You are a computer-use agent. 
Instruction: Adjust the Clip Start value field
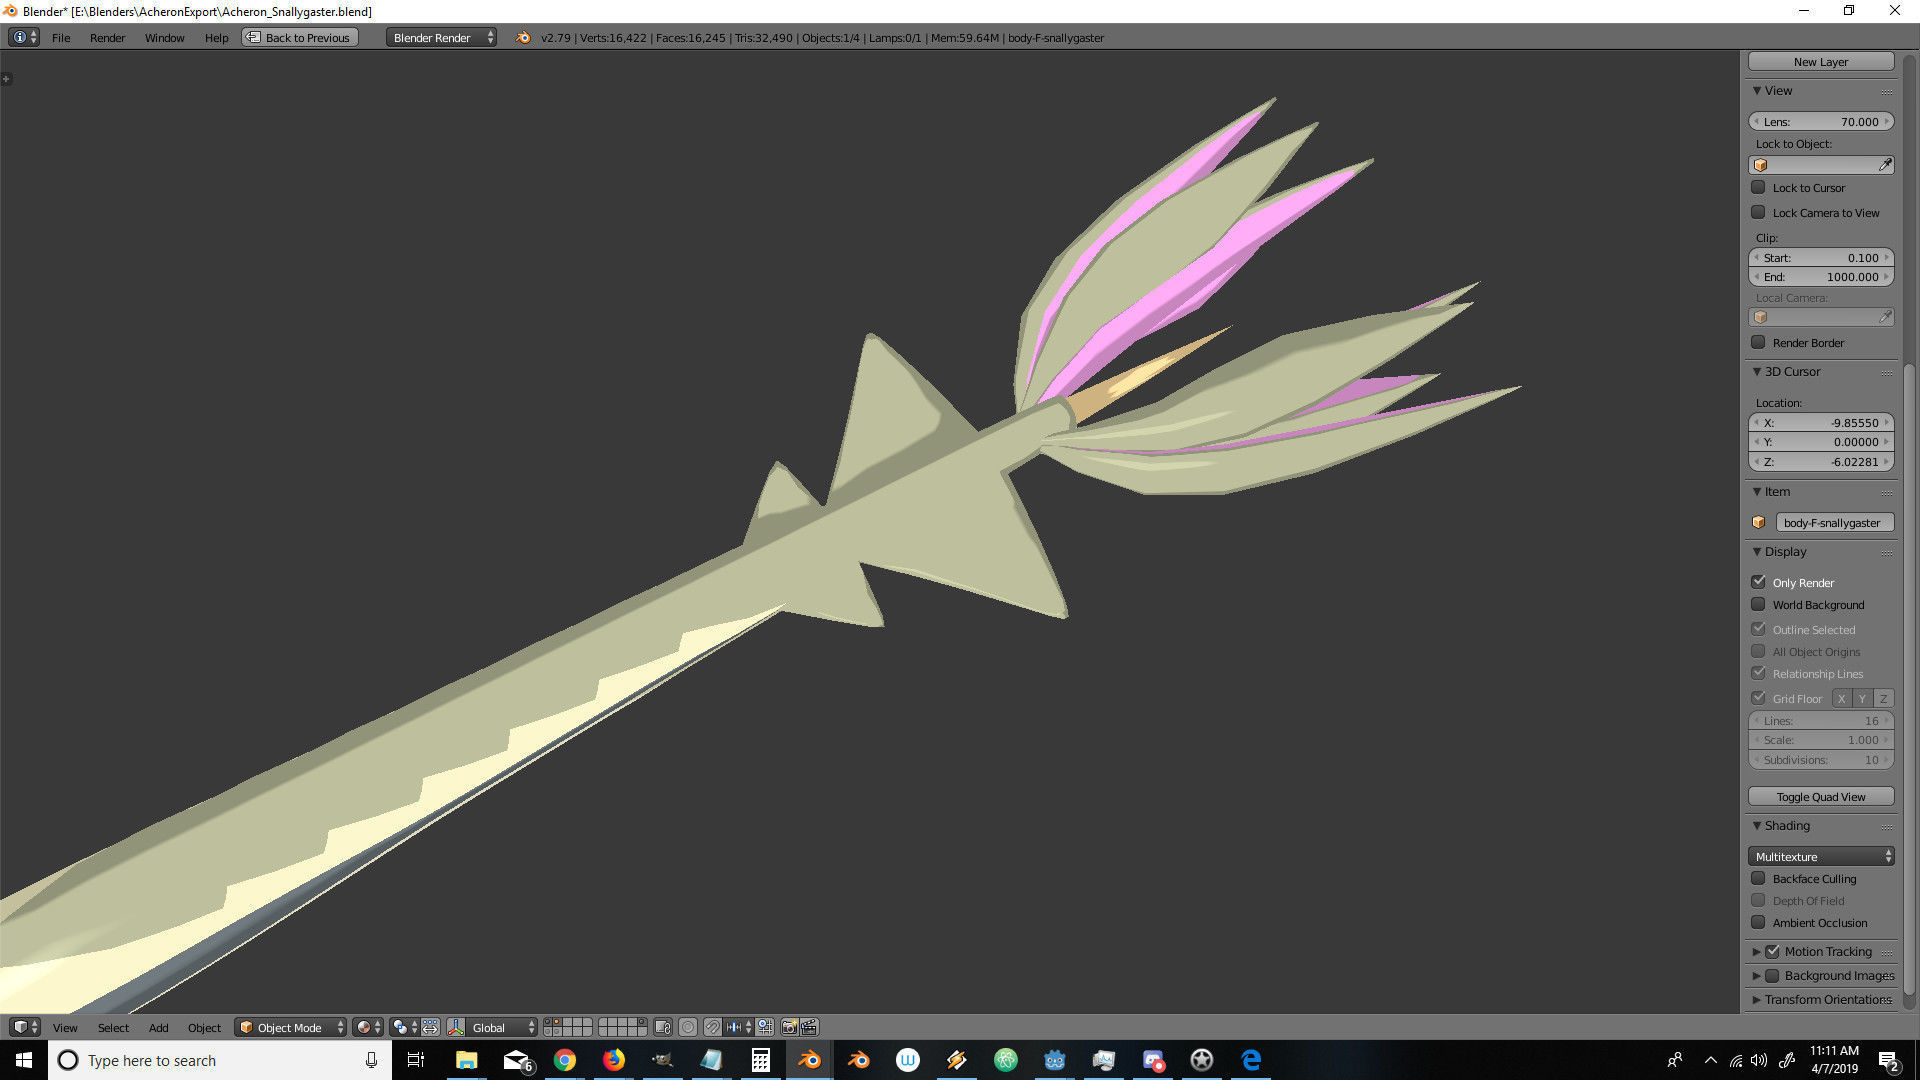tap(1821, 257)
